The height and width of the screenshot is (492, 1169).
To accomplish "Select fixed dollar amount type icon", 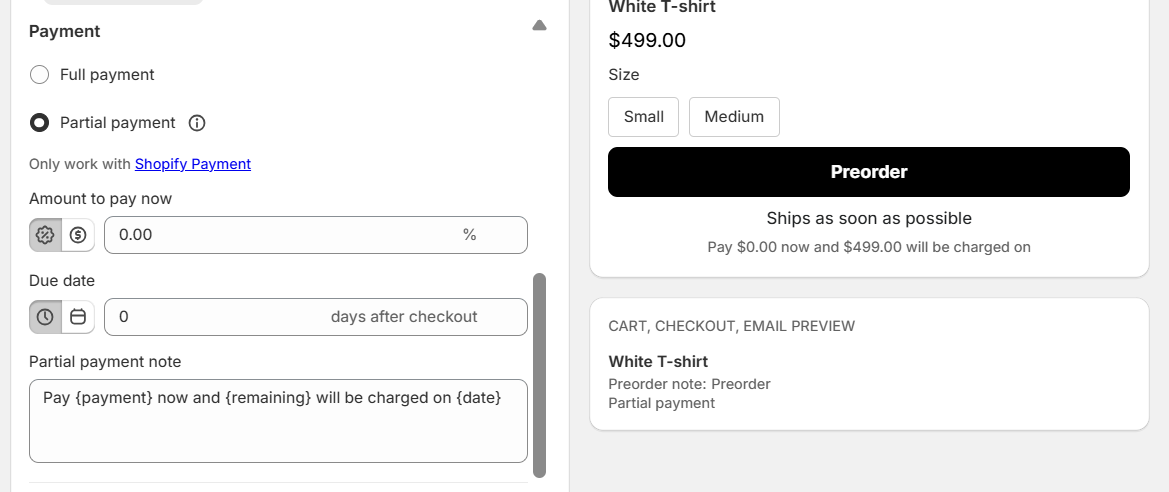I will pyautogui.click(x=78, y=235).
